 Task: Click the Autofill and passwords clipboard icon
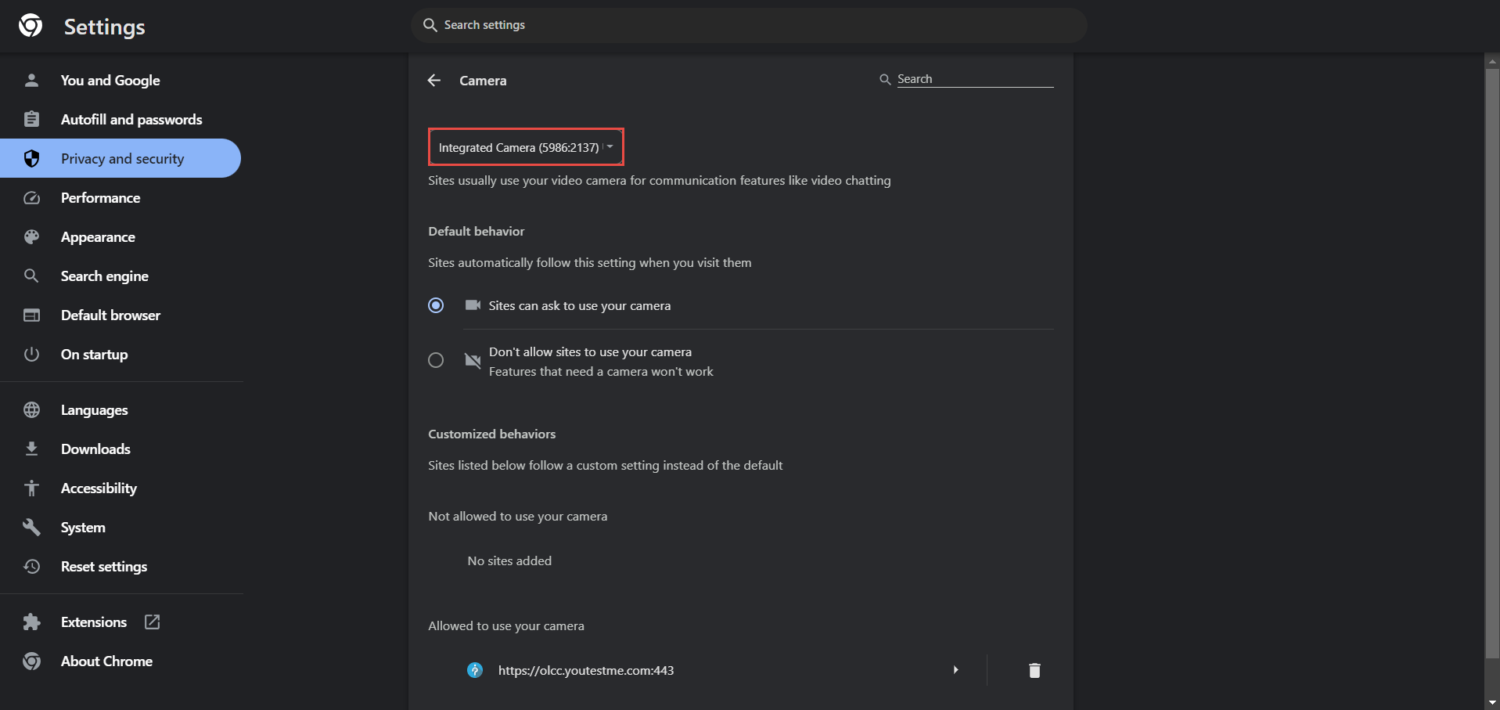[x=32, y=119]
